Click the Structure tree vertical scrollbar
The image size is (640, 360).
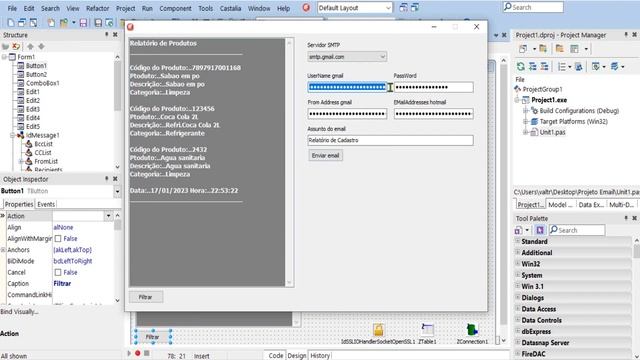coord(118,112)
